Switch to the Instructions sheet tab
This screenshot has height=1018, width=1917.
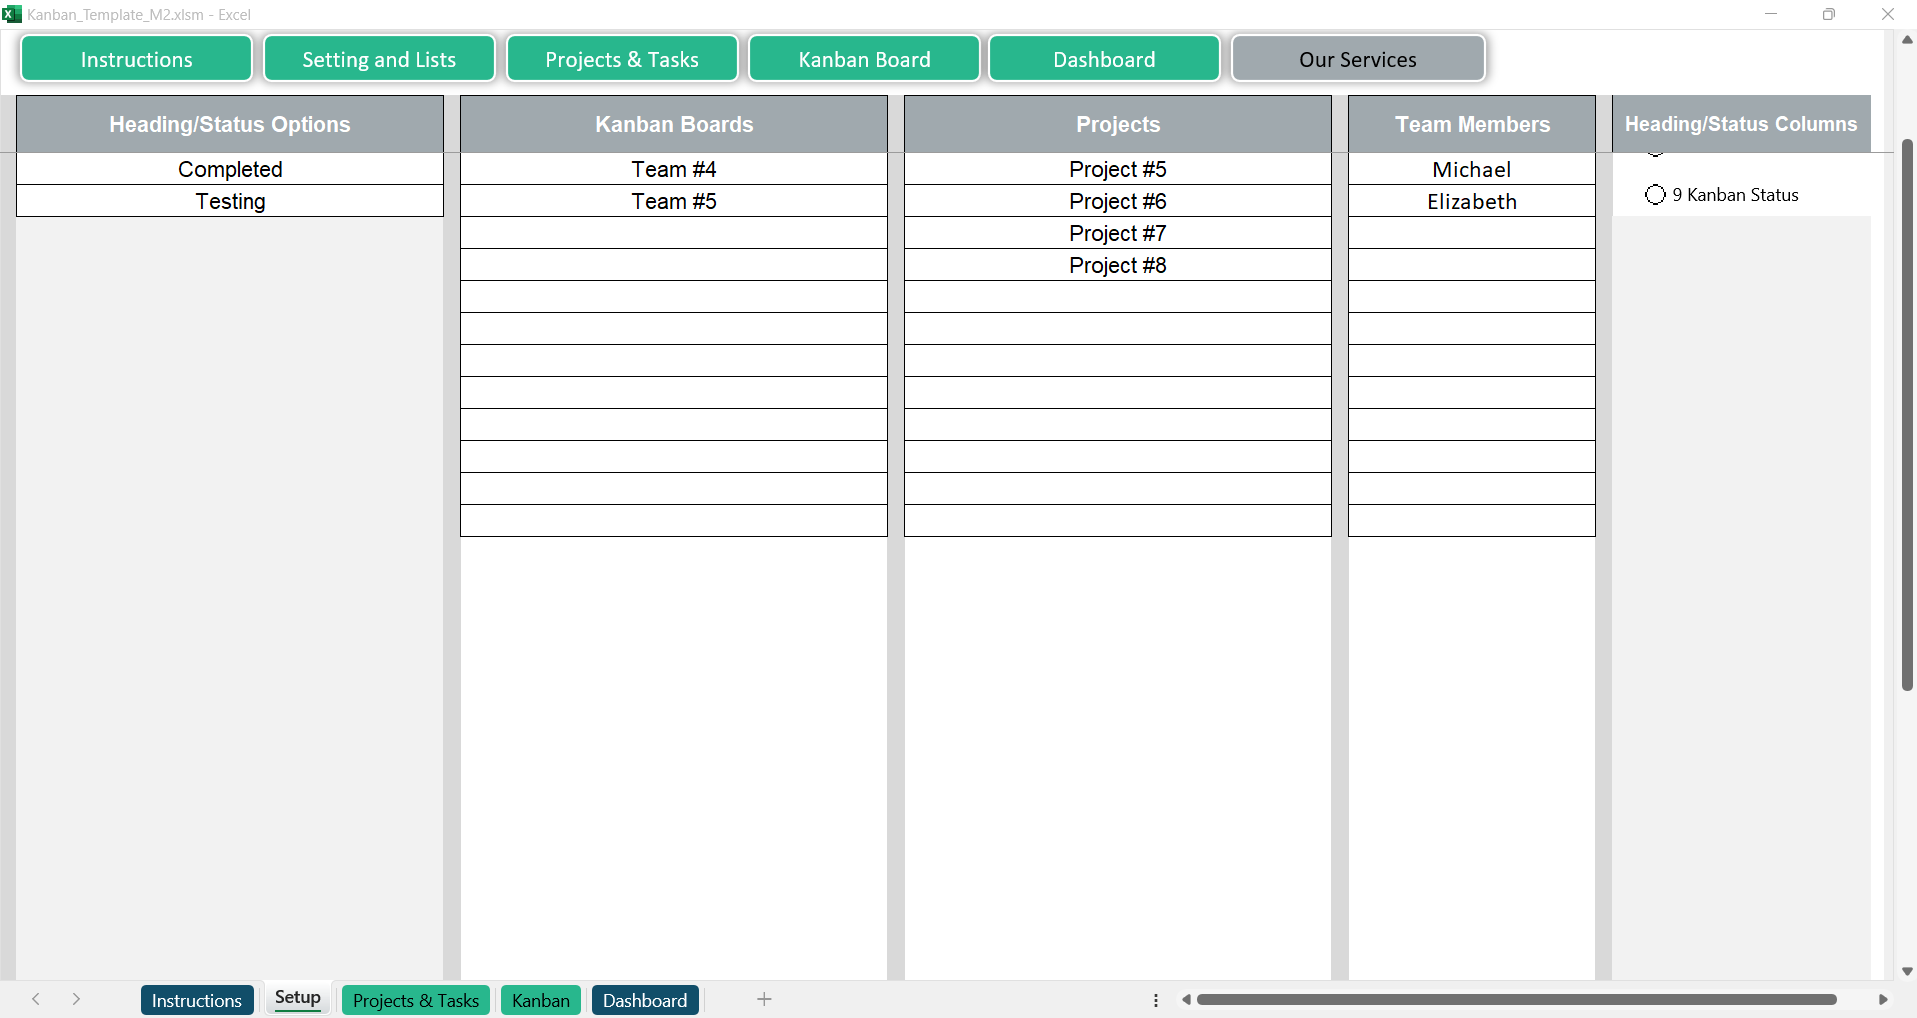click(197, 999)
